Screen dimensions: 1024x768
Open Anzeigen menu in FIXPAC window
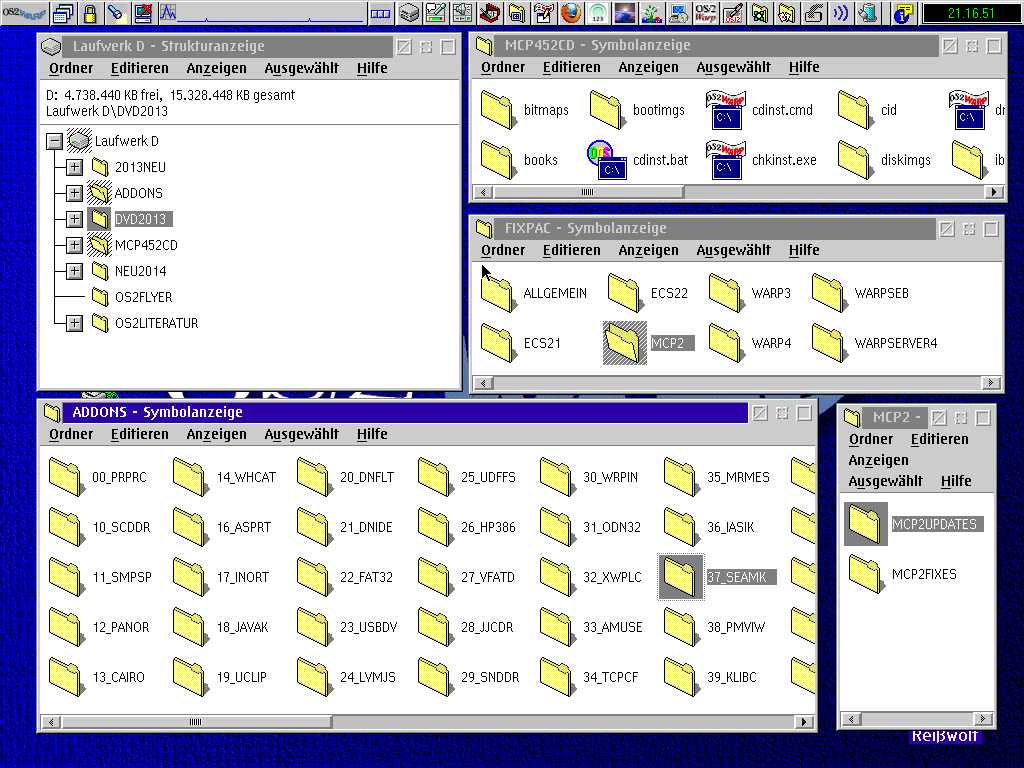click(648, 250)
